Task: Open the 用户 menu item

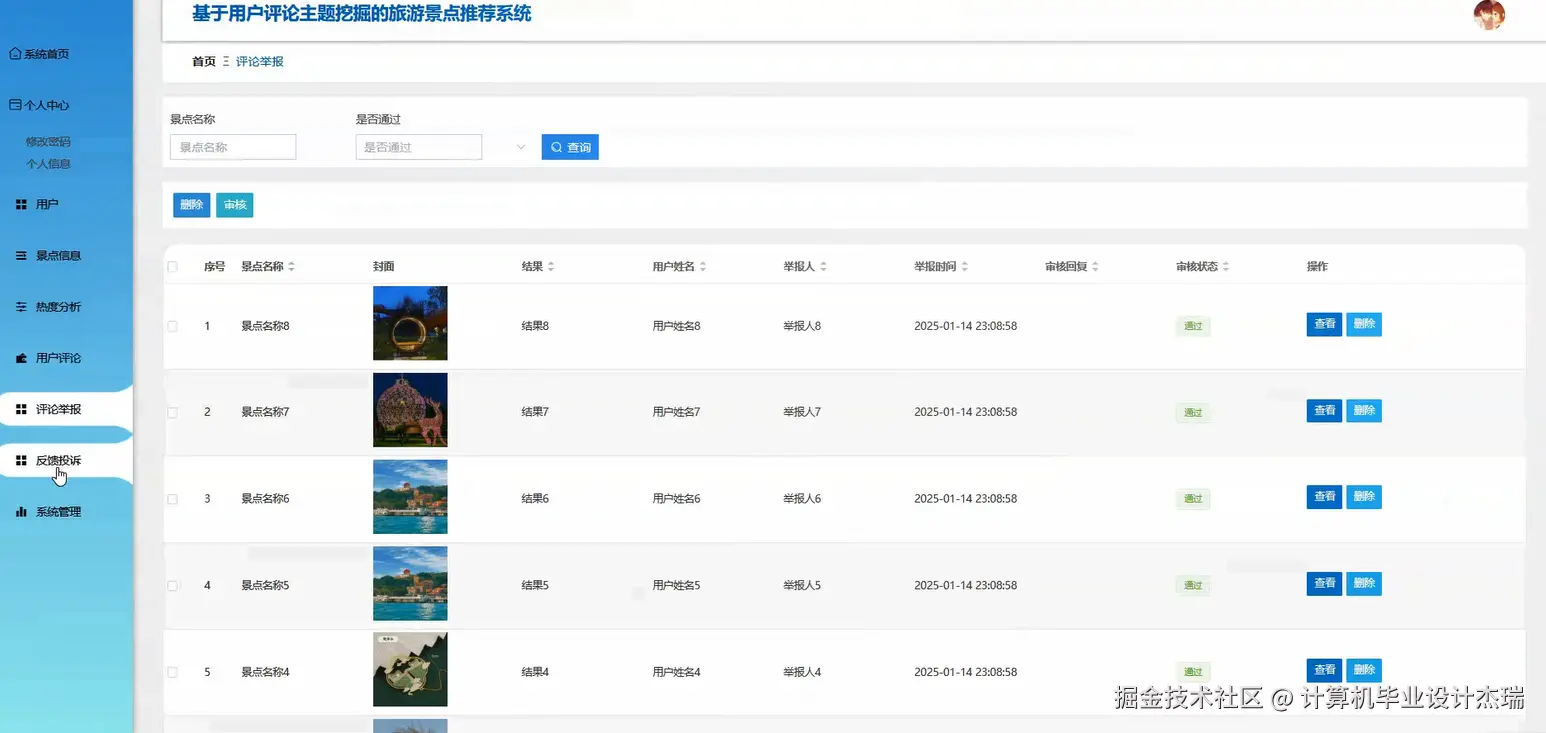Action: tap(47, 204)
